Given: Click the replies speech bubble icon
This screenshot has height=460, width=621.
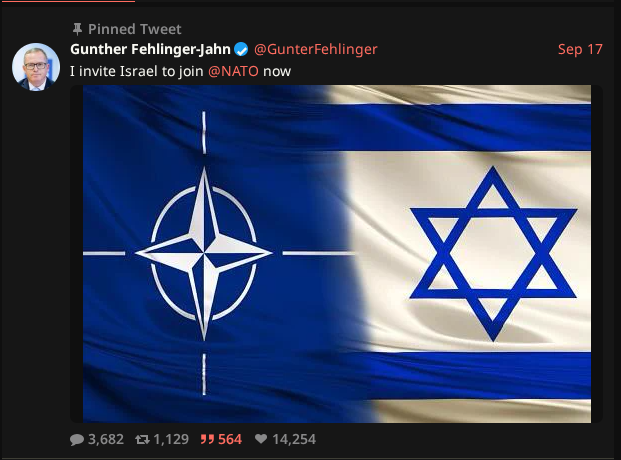Looking at the screenshot, I should point(77,439).
